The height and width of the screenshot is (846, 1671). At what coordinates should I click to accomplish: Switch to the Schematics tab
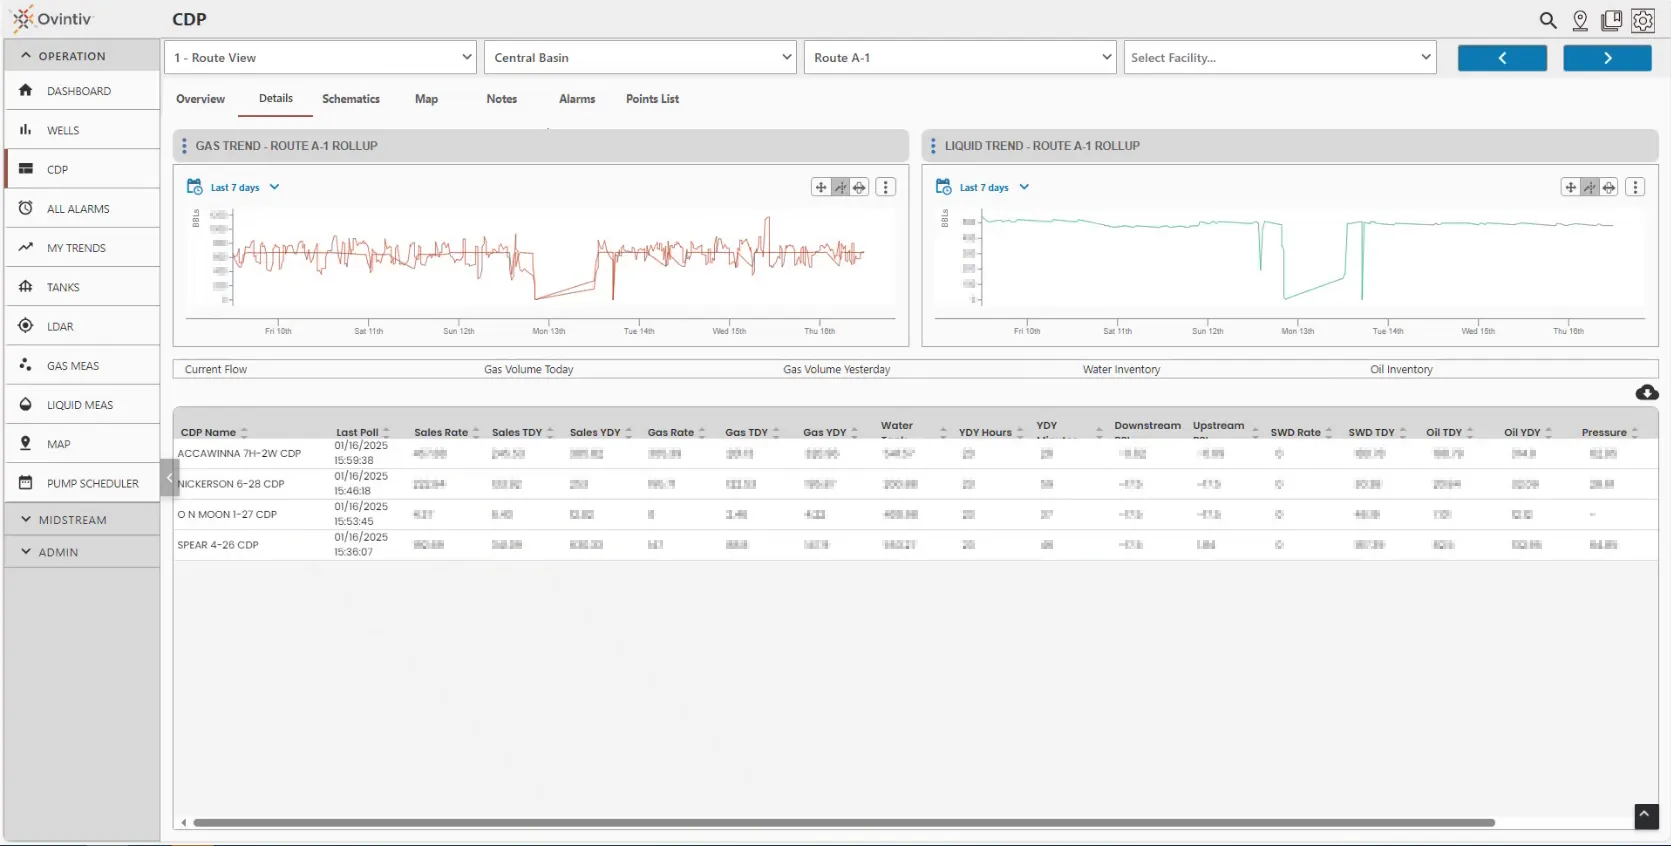click(x=350, y=99)
